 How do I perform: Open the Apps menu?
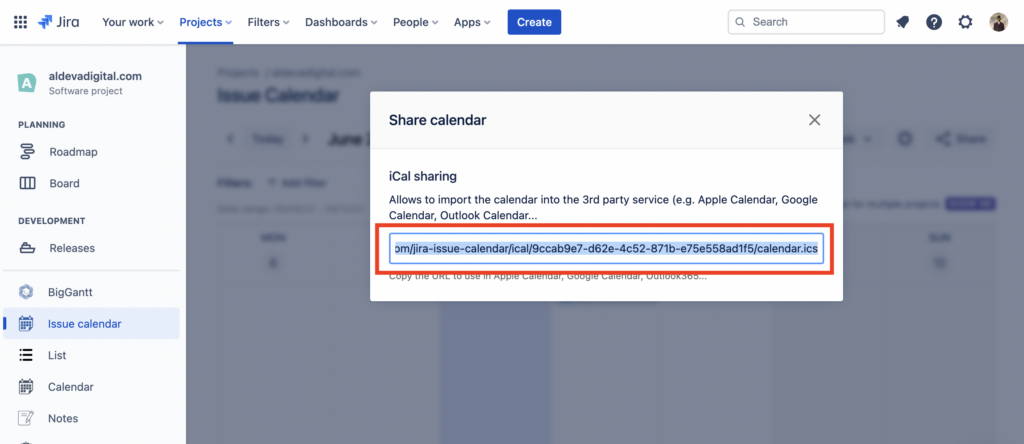[472, 22]
